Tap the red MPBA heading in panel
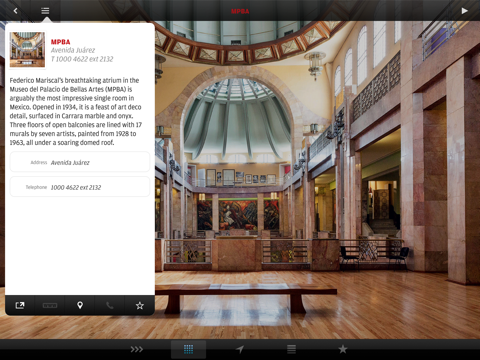Screen dimensions: 480x360 pyautogui.click(x=60, y=42)
